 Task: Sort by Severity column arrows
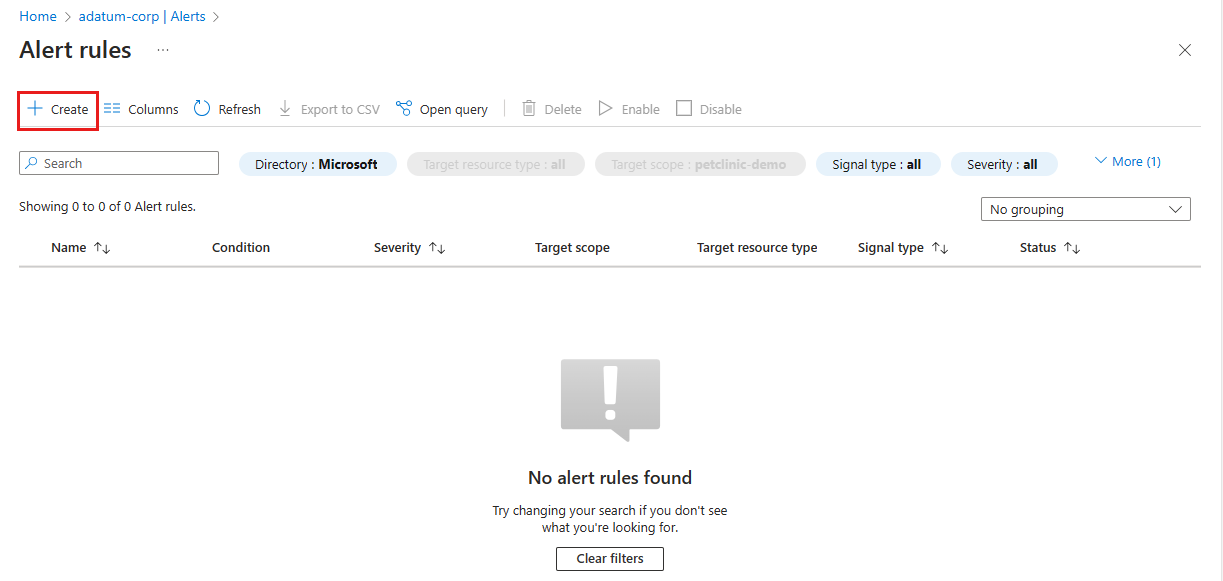tap(436, 248)
